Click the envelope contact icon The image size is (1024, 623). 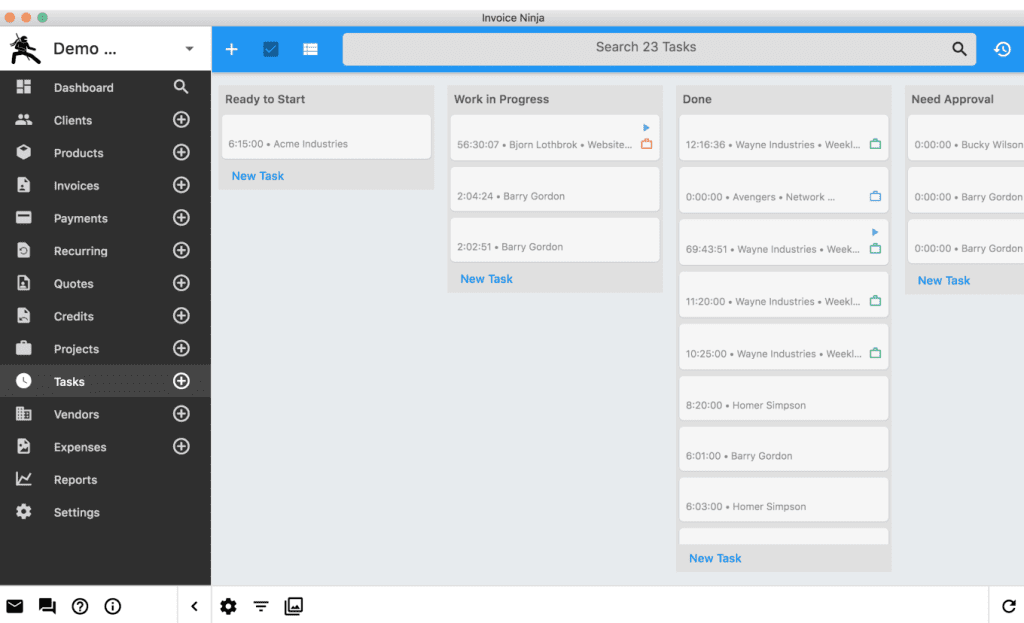pos(14,606)
